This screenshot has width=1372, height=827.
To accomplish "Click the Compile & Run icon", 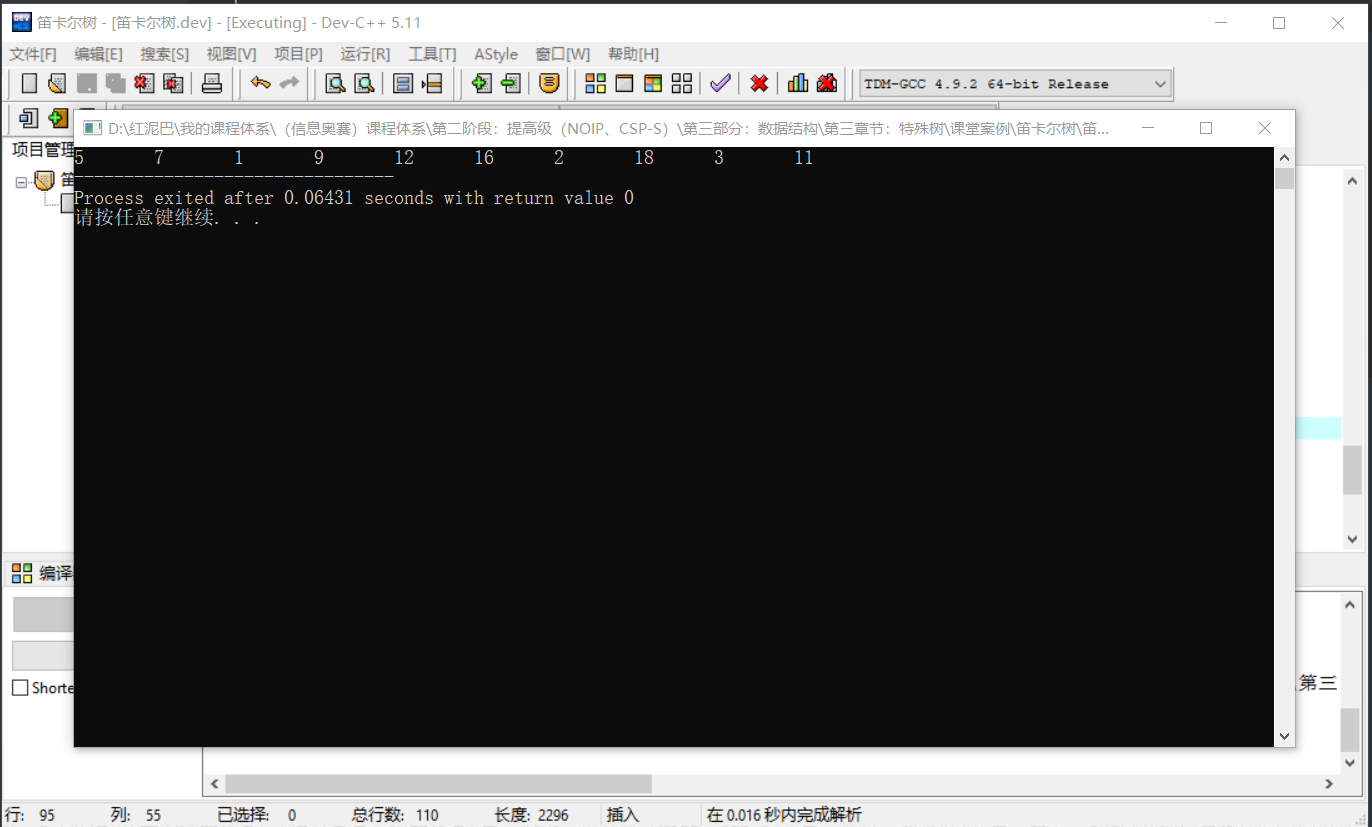I will coord(653,84).
